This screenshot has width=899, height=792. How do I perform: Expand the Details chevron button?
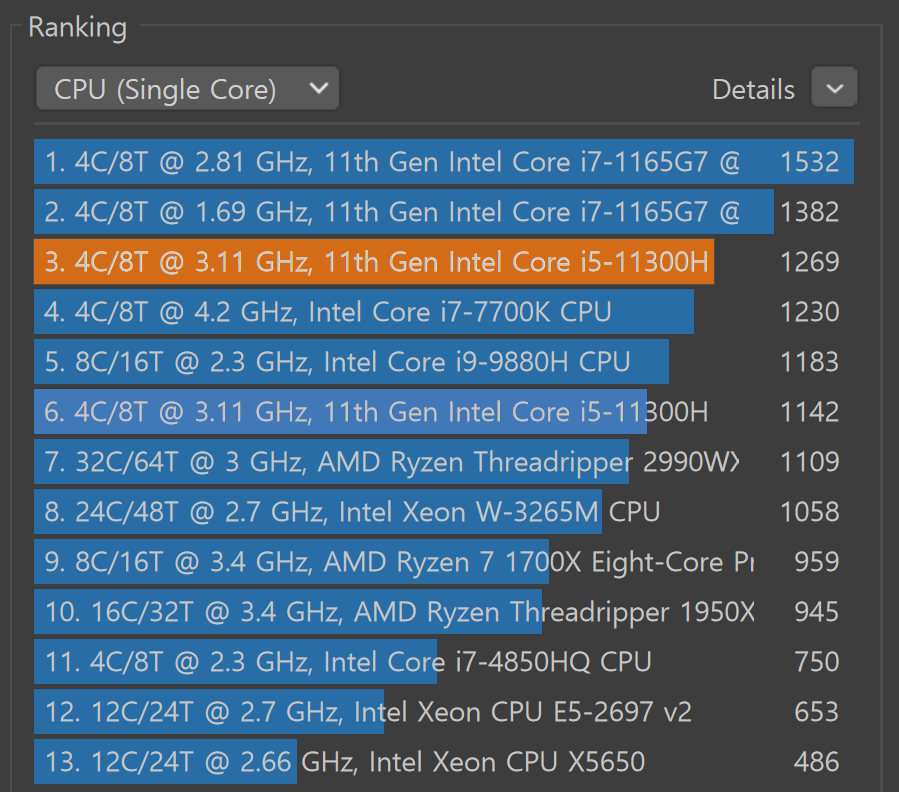834,88
